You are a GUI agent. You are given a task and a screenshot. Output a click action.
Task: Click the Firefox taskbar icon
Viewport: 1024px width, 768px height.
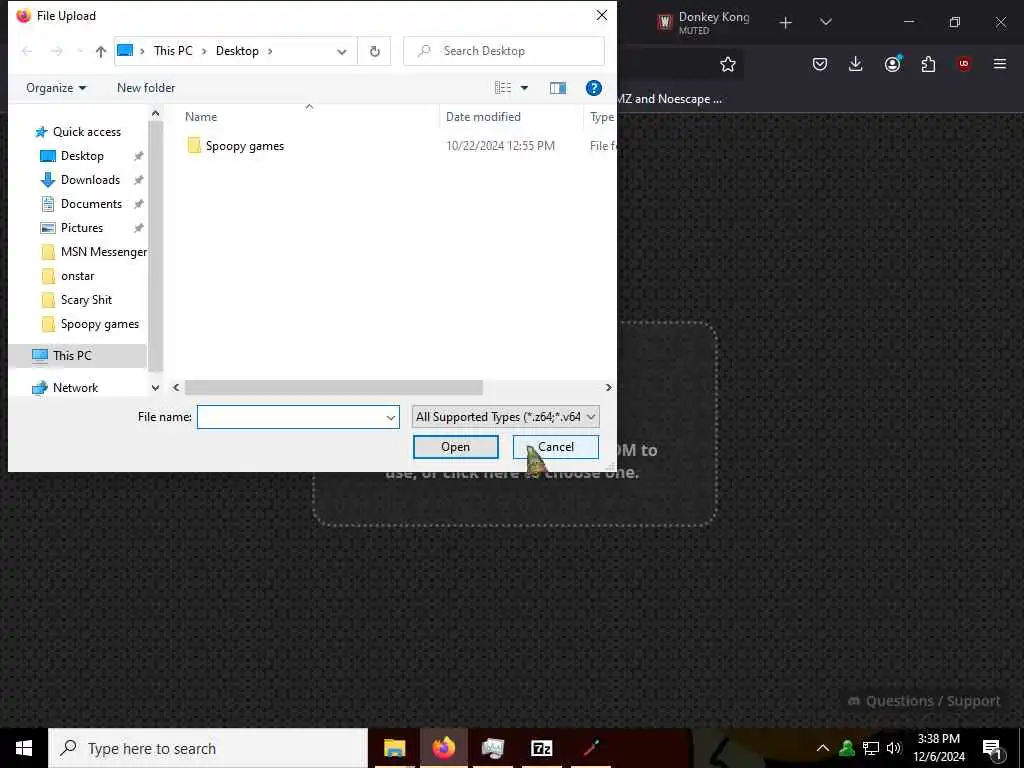tap(443, 748)
